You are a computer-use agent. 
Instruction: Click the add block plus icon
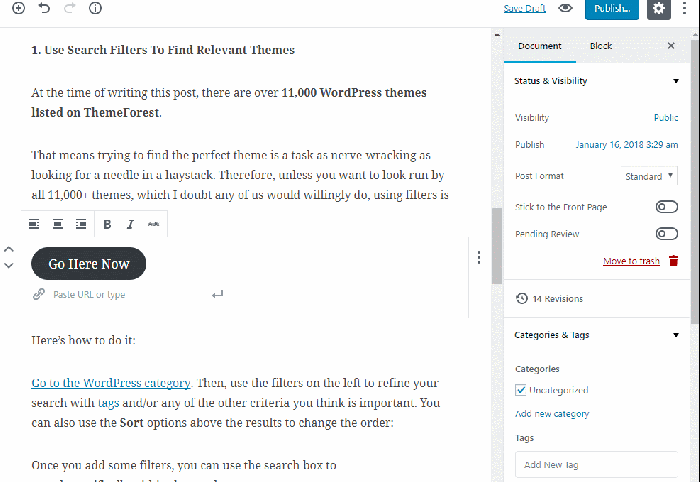pyautogui.click(x=18, y=8)
